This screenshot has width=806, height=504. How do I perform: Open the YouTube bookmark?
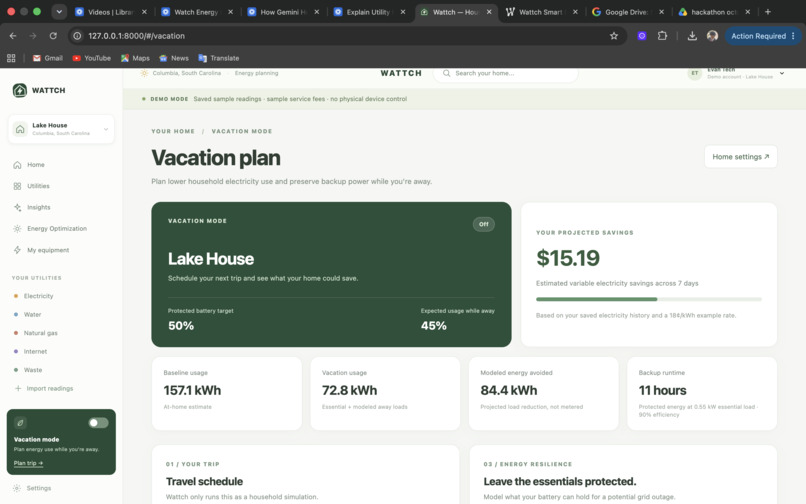(91, 58)
